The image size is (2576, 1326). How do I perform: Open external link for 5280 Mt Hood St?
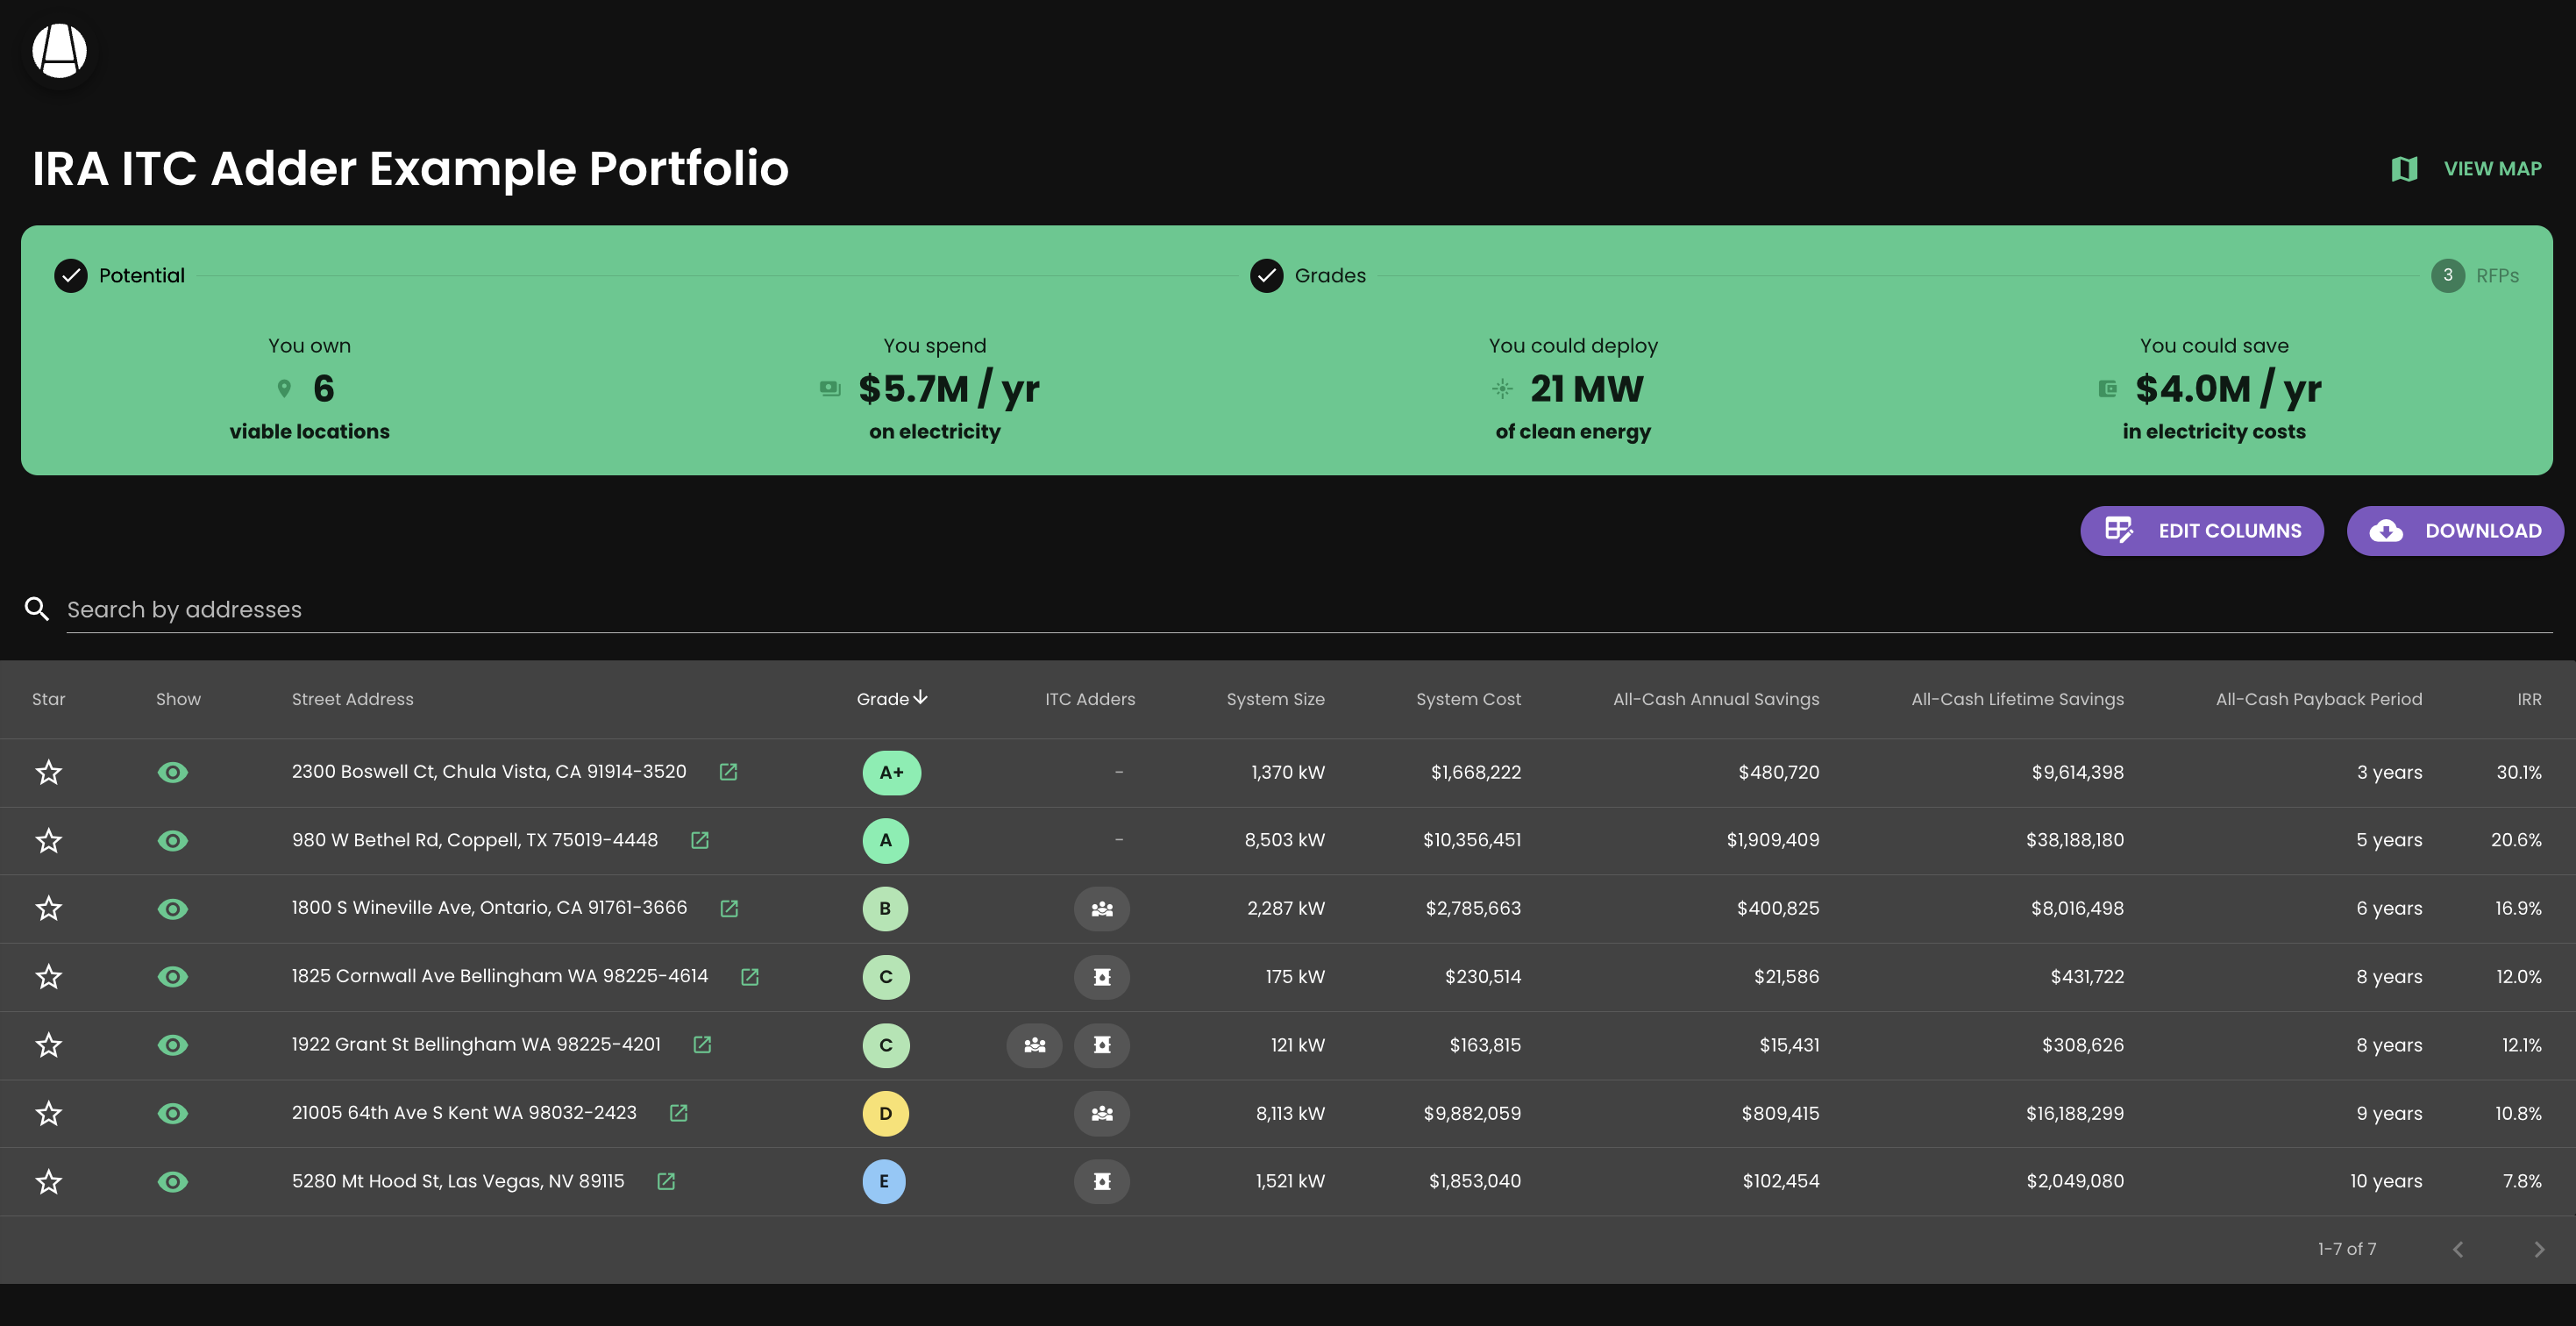666,1181
